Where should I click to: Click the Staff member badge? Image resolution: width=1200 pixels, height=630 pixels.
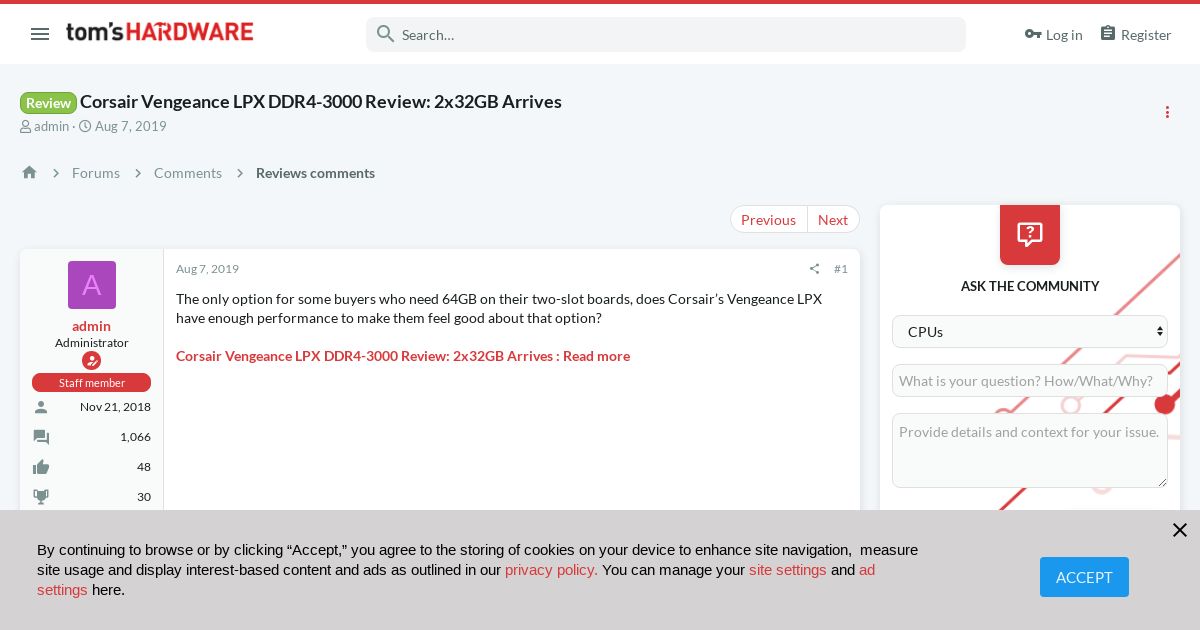[x=91, y=382]
